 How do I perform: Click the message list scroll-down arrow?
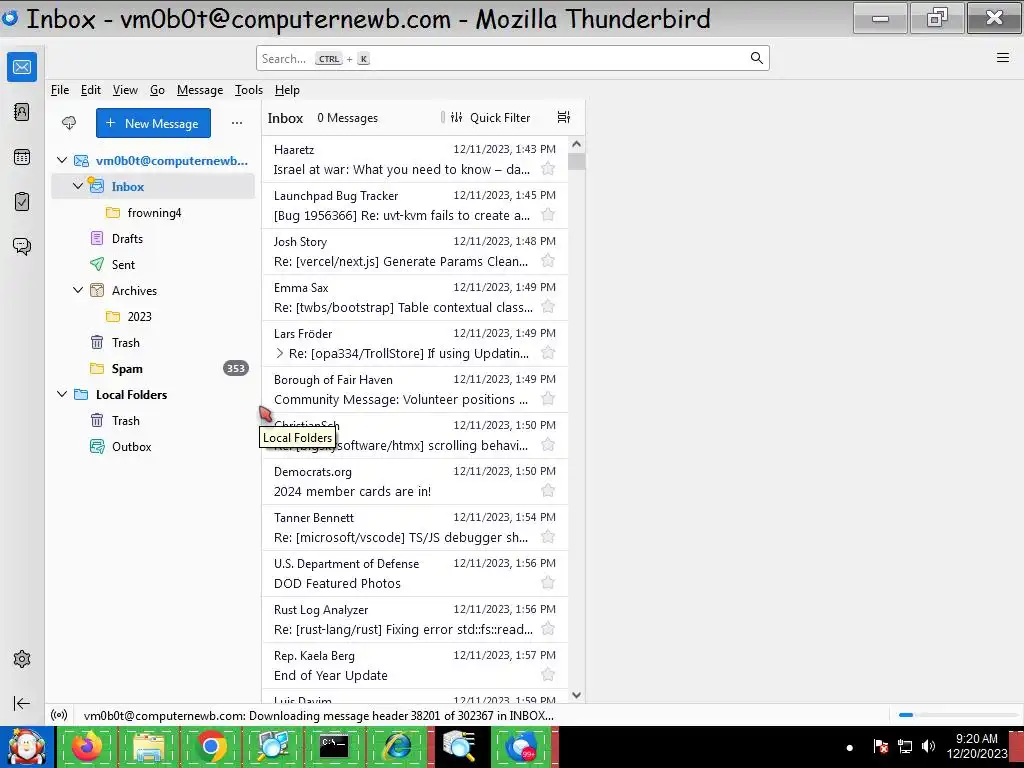point(576,696)
